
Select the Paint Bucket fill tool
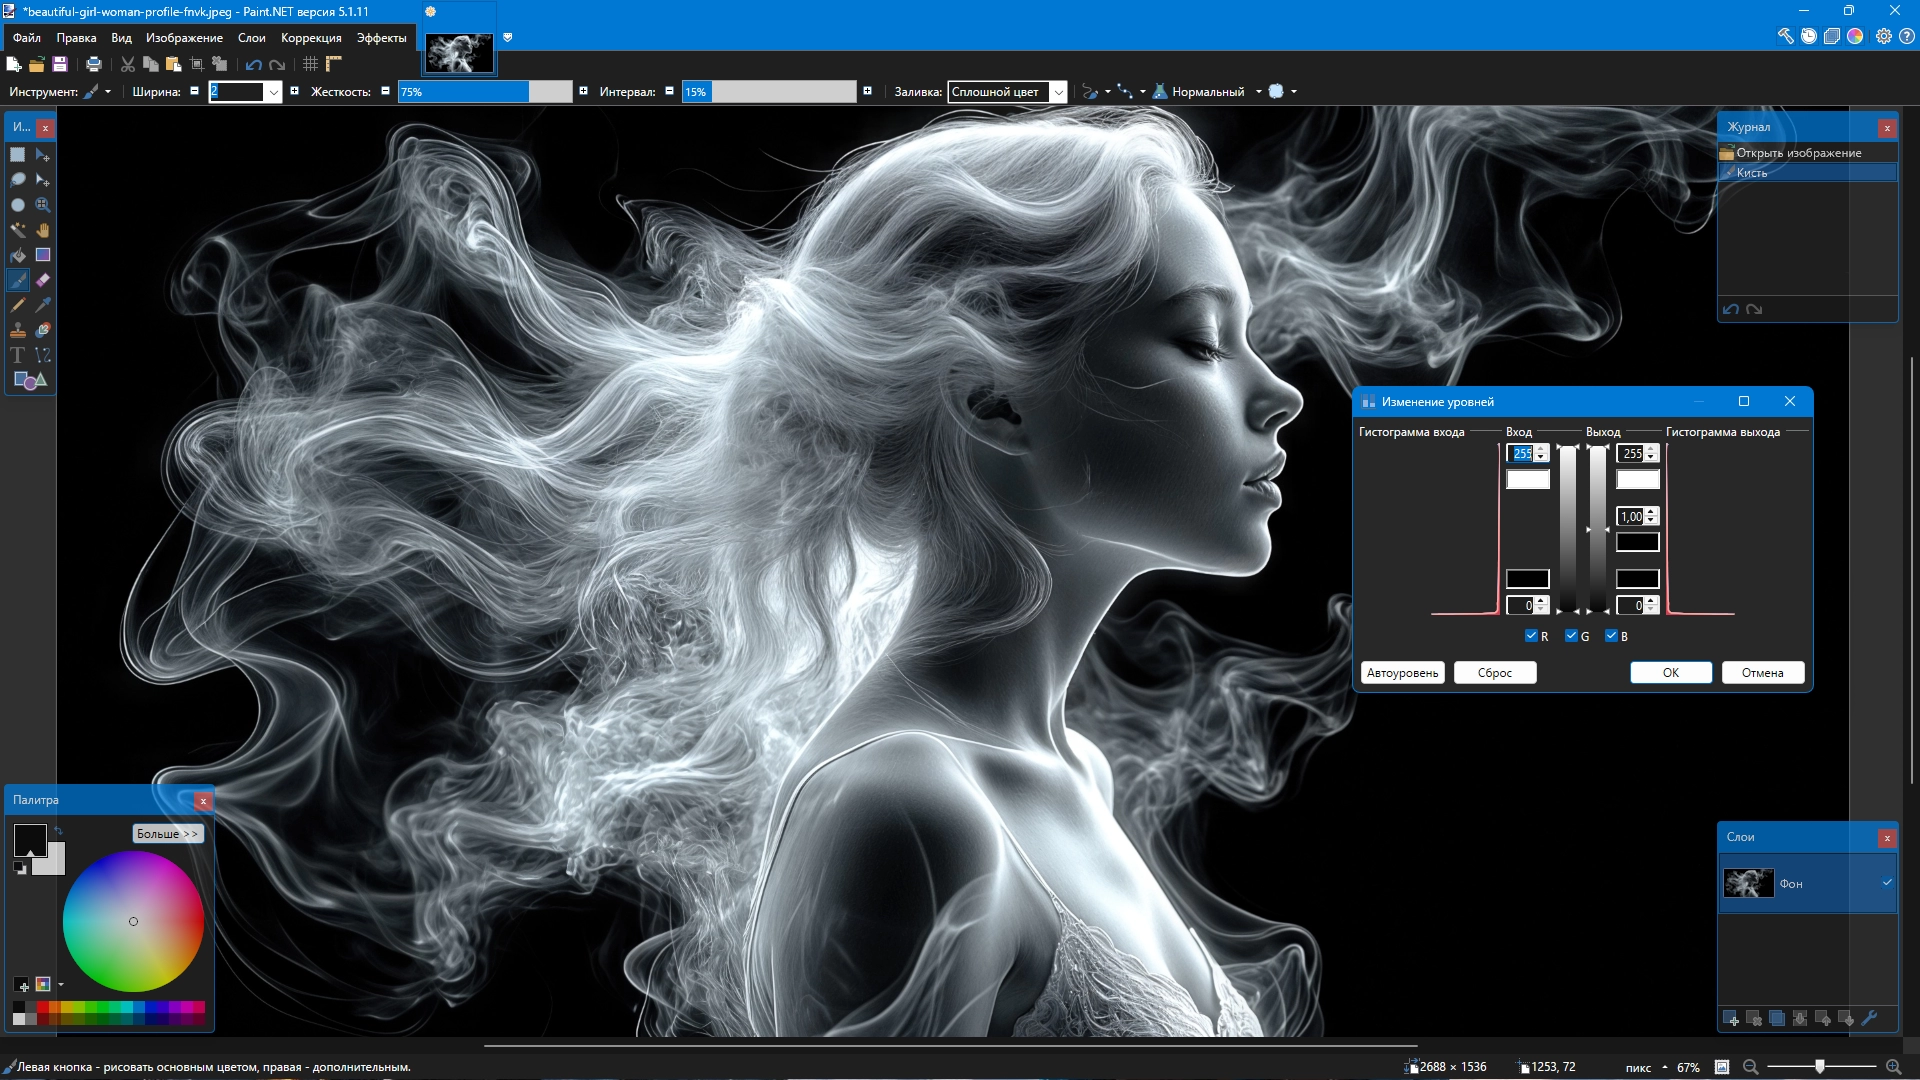click(18, 255)
